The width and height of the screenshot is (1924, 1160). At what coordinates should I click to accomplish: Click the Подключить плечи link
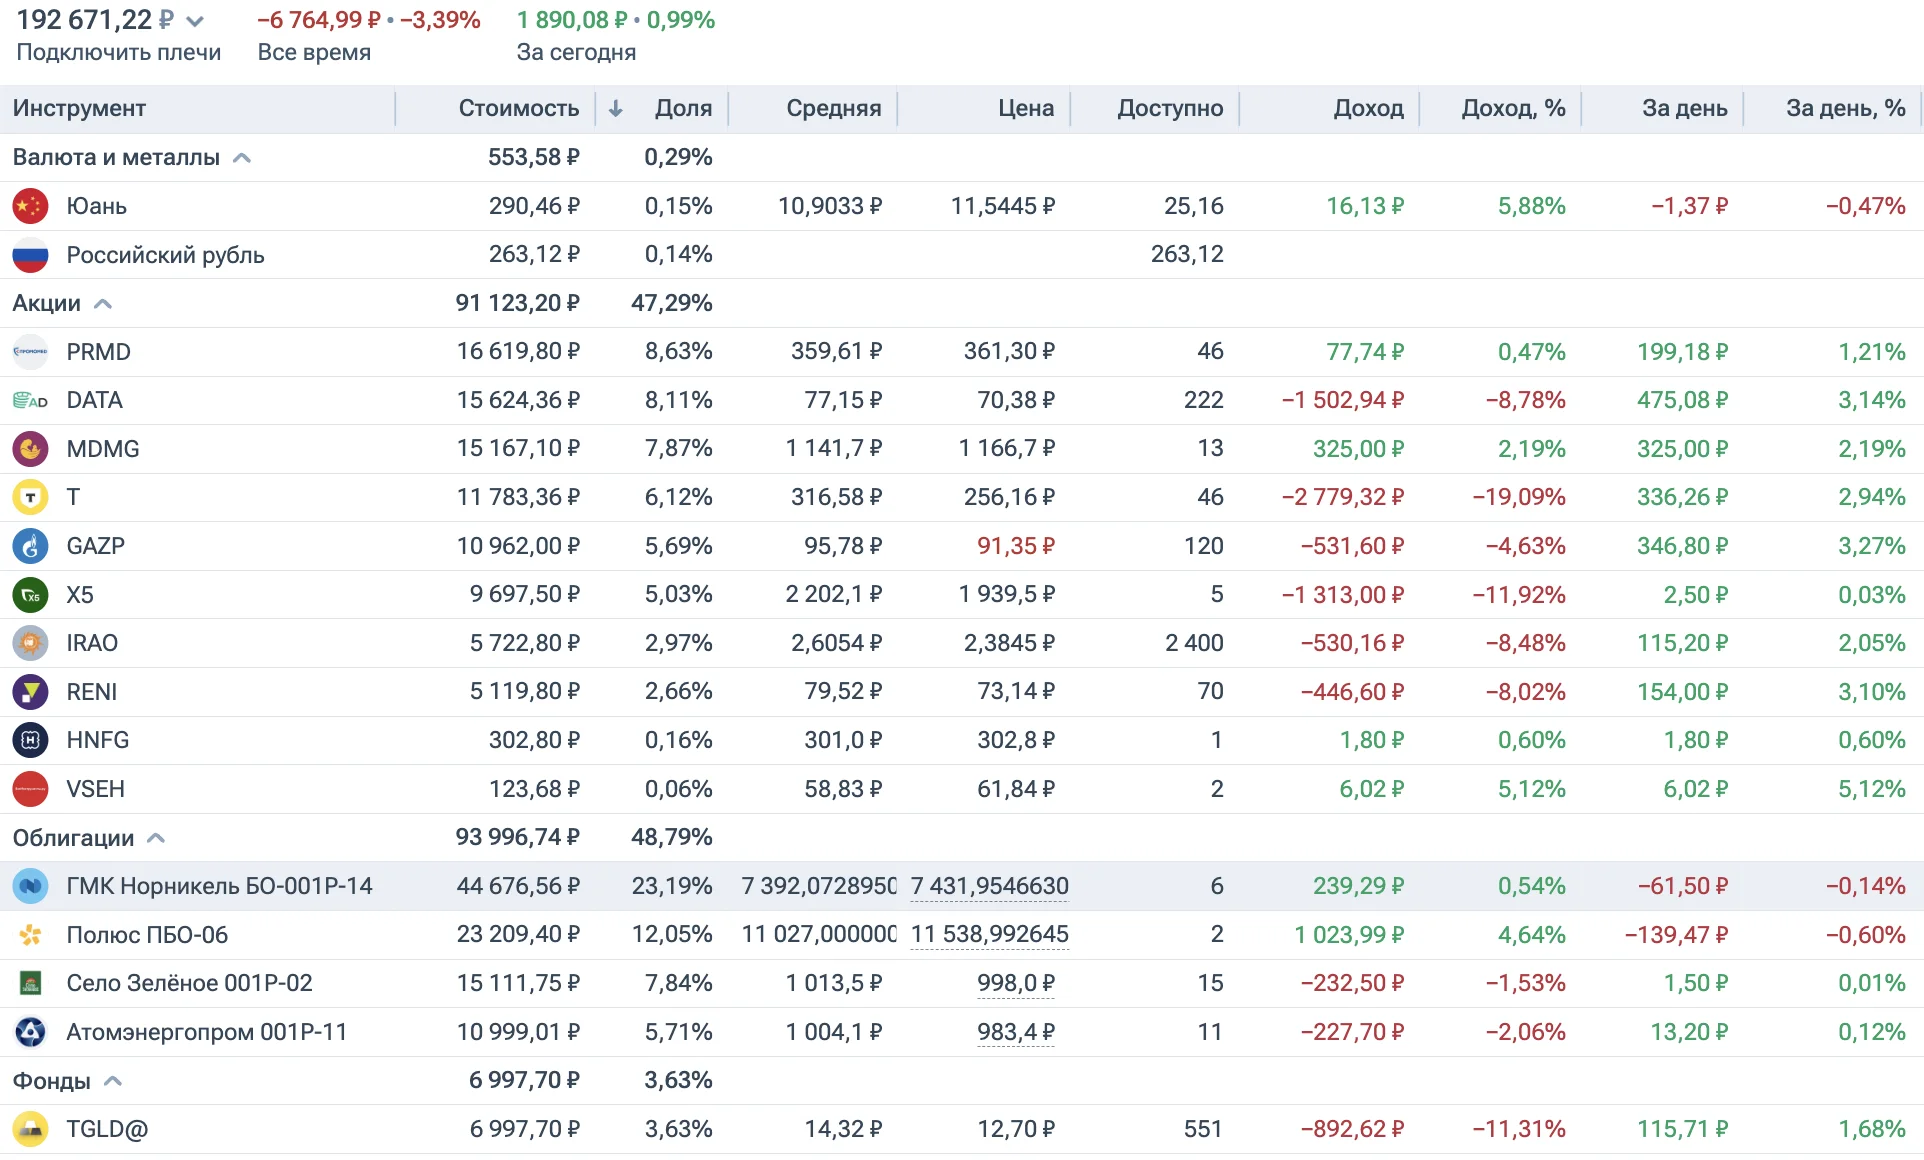tap(119, 52)
